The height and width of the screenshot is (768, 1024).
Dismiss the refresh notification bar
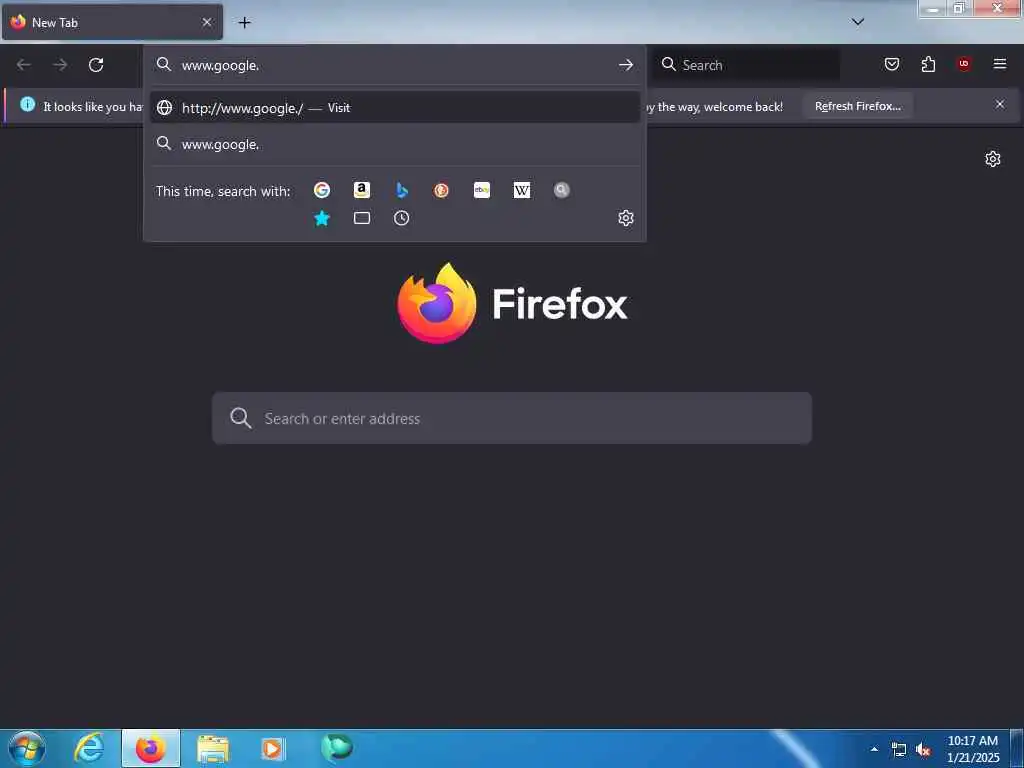pyautogui.click(x=1000, y=104)
